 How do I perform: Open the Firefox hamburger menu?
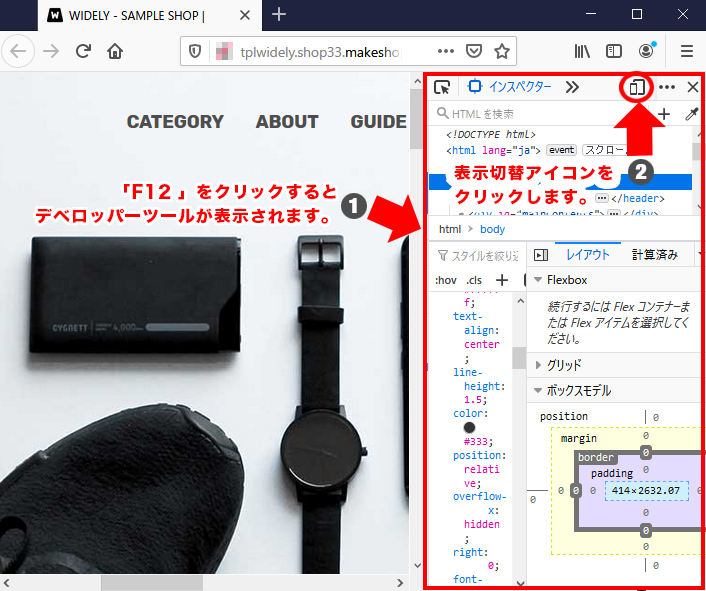[x=687, y=51]
